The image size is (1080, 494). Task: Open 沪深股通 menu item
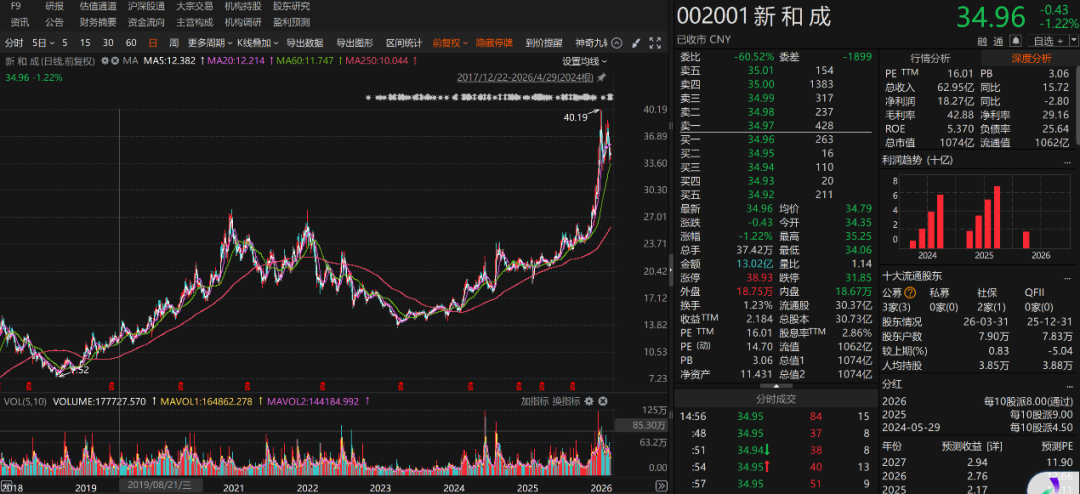146,6
